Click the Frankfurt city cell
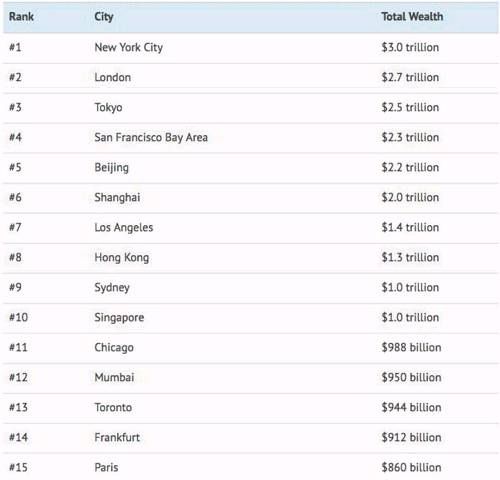The height and width of the screenshot is (480, 500). click(117, 437)
